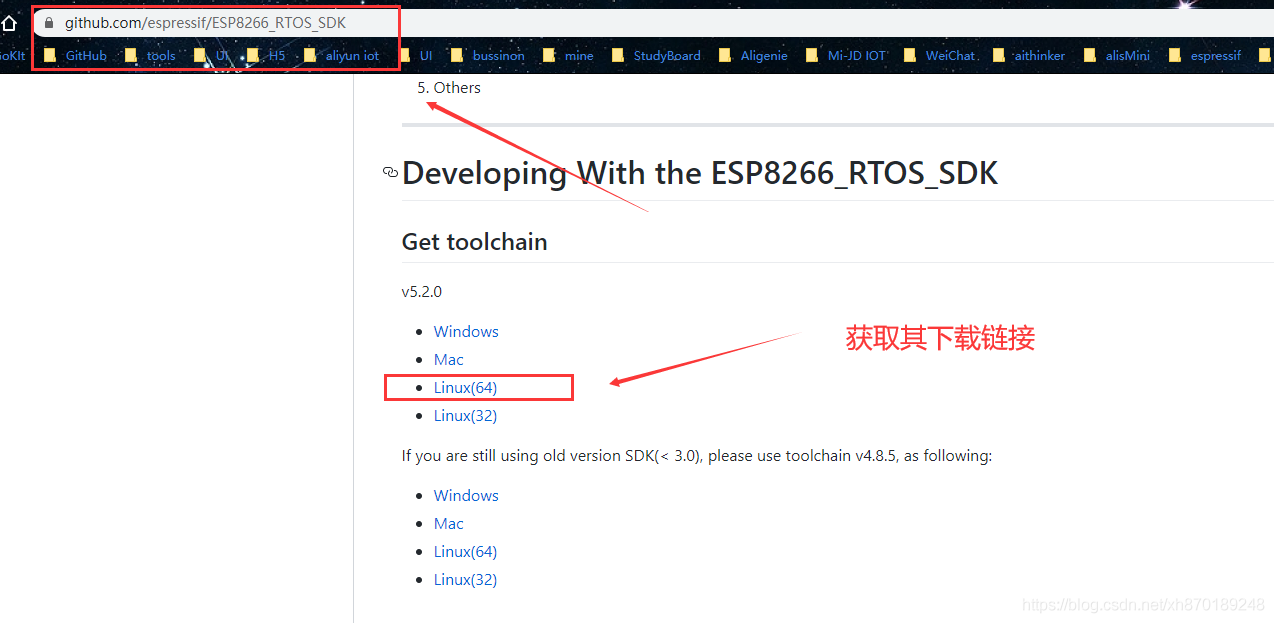
Task: Click the "If you are still using old version SDK" sentence
Action: (x=697, y=456)
